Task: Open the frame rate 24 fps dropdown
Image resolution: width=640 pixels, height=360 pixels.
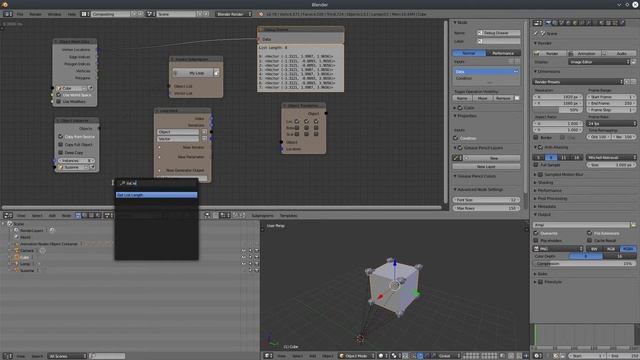Action: pyautogui.click(x=611, y=123)
